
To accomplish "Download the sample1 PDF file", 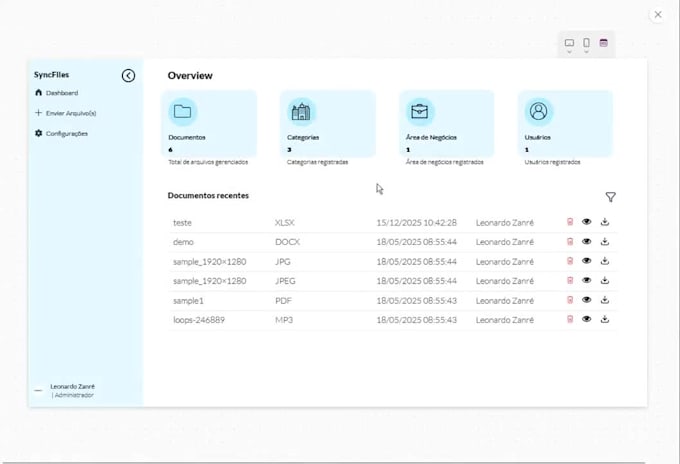I will 605,300.
